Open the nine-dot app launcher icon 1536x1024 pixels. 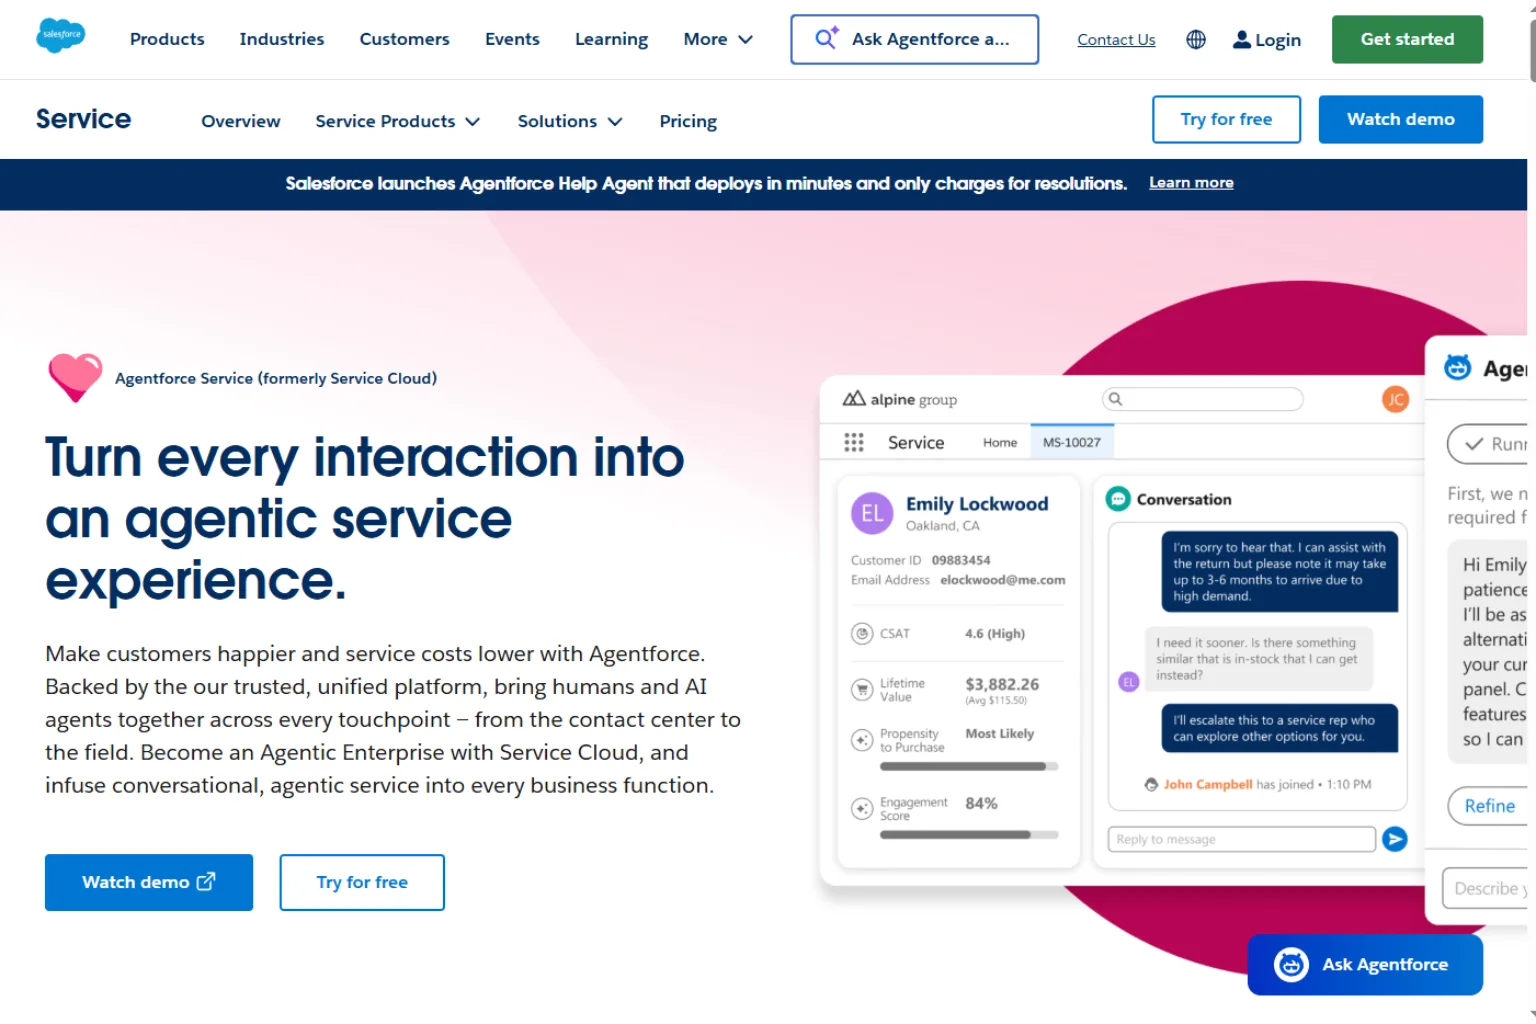(853, 442)
